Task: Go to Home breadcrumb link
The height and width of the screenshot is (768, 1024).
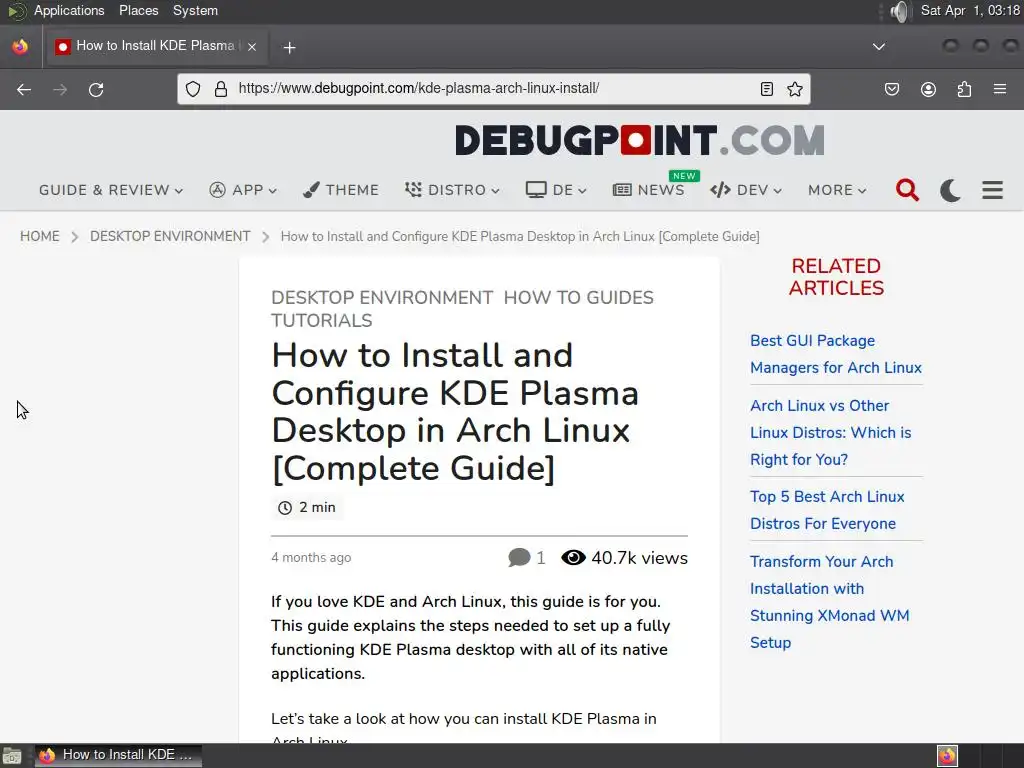Action: 40,236
